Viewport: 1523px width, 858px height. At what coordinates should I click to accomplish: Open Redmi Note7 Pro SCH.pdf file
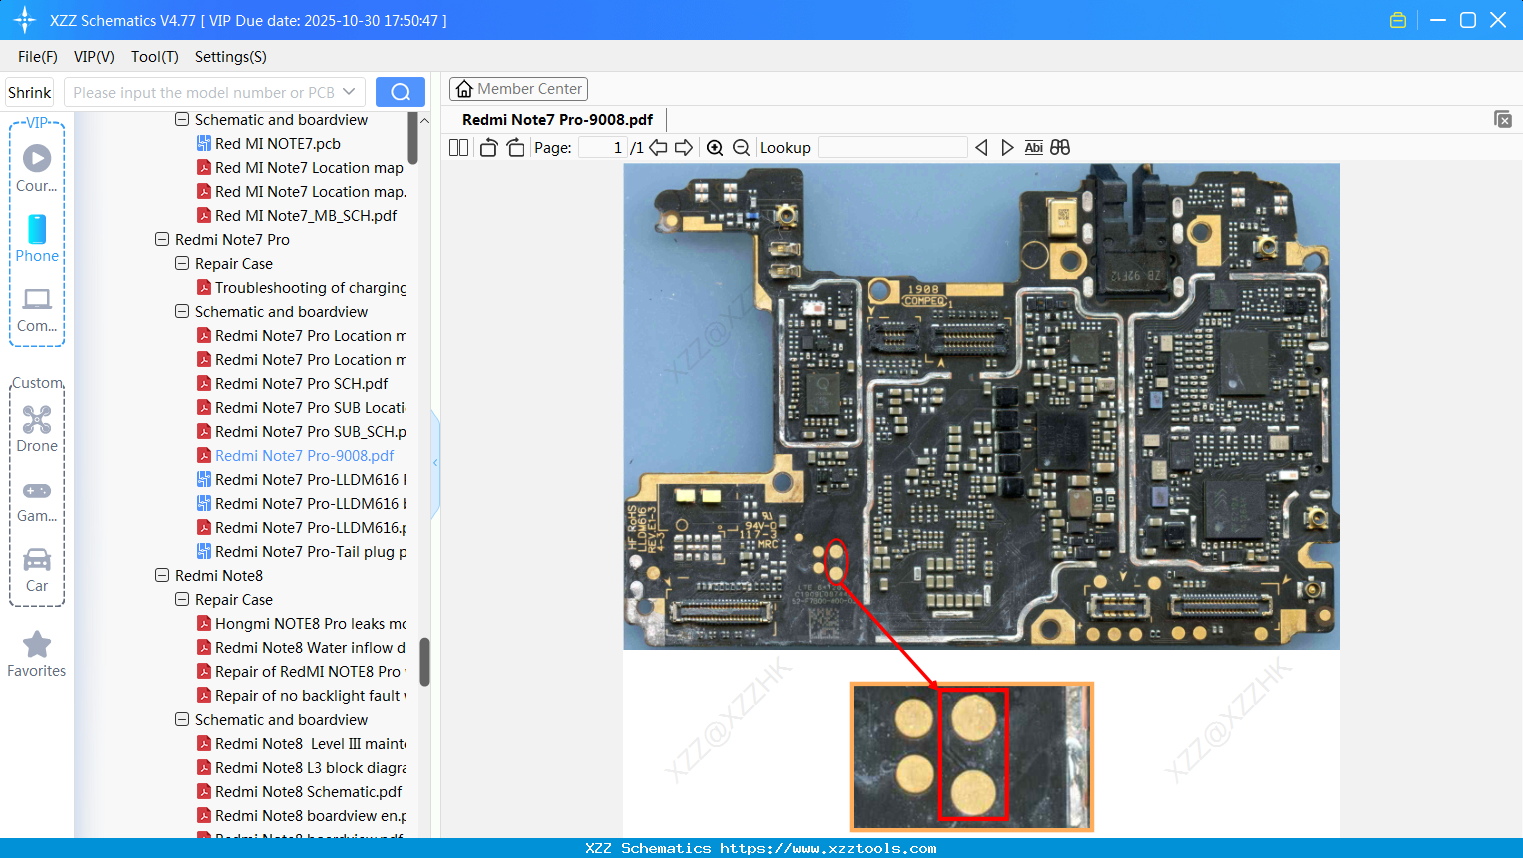click(301, 384)
